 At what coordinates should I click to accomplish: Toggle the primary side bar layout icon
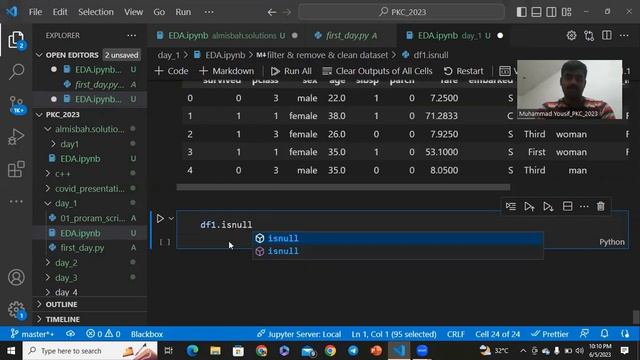(521, 12)
